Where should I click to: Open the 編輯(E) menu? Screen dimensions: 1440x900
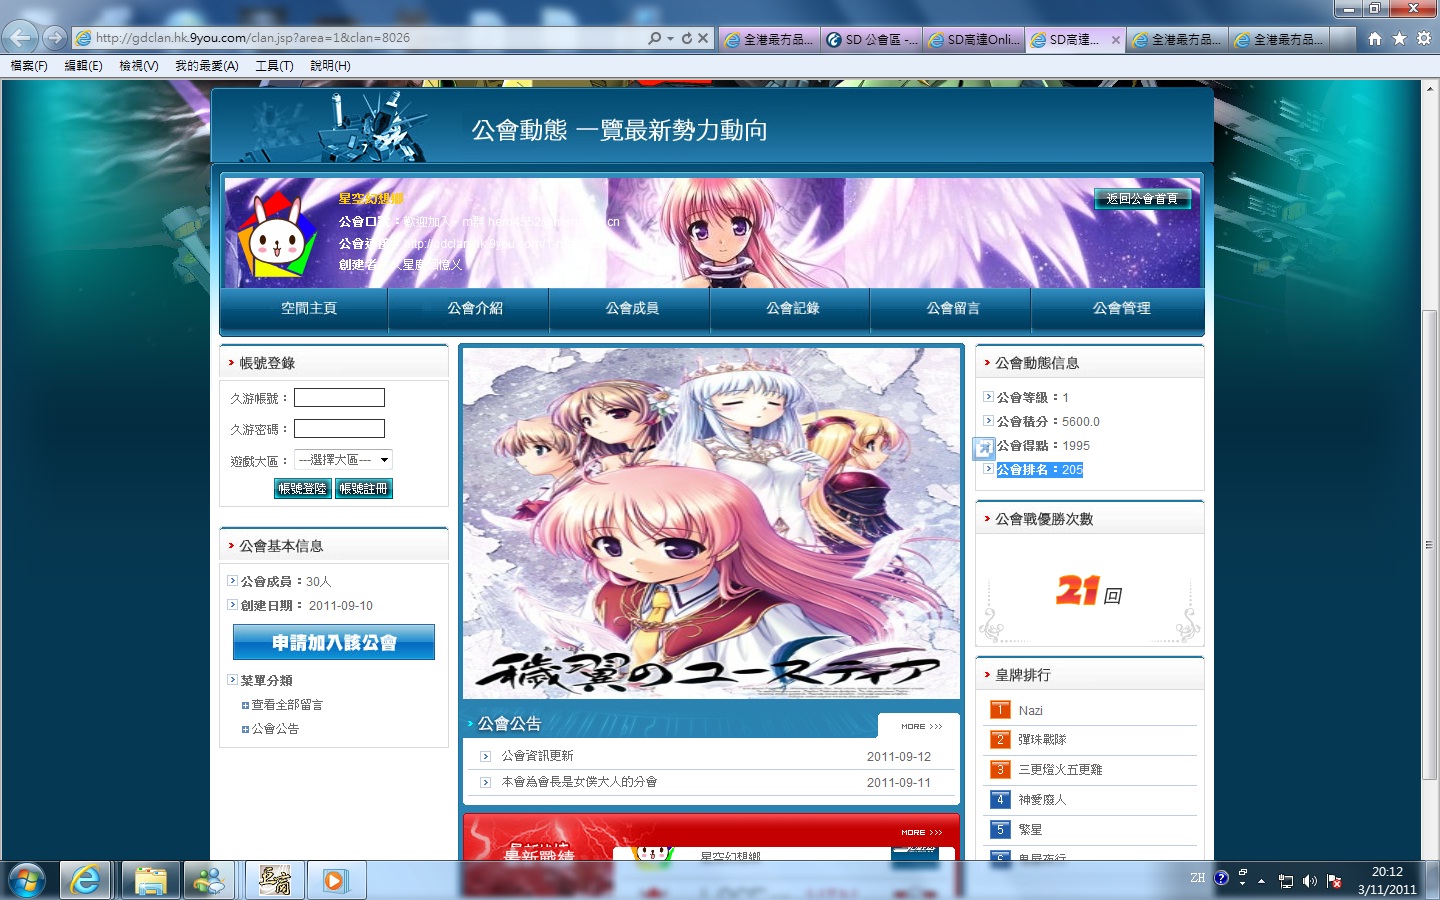click(83, 66)
